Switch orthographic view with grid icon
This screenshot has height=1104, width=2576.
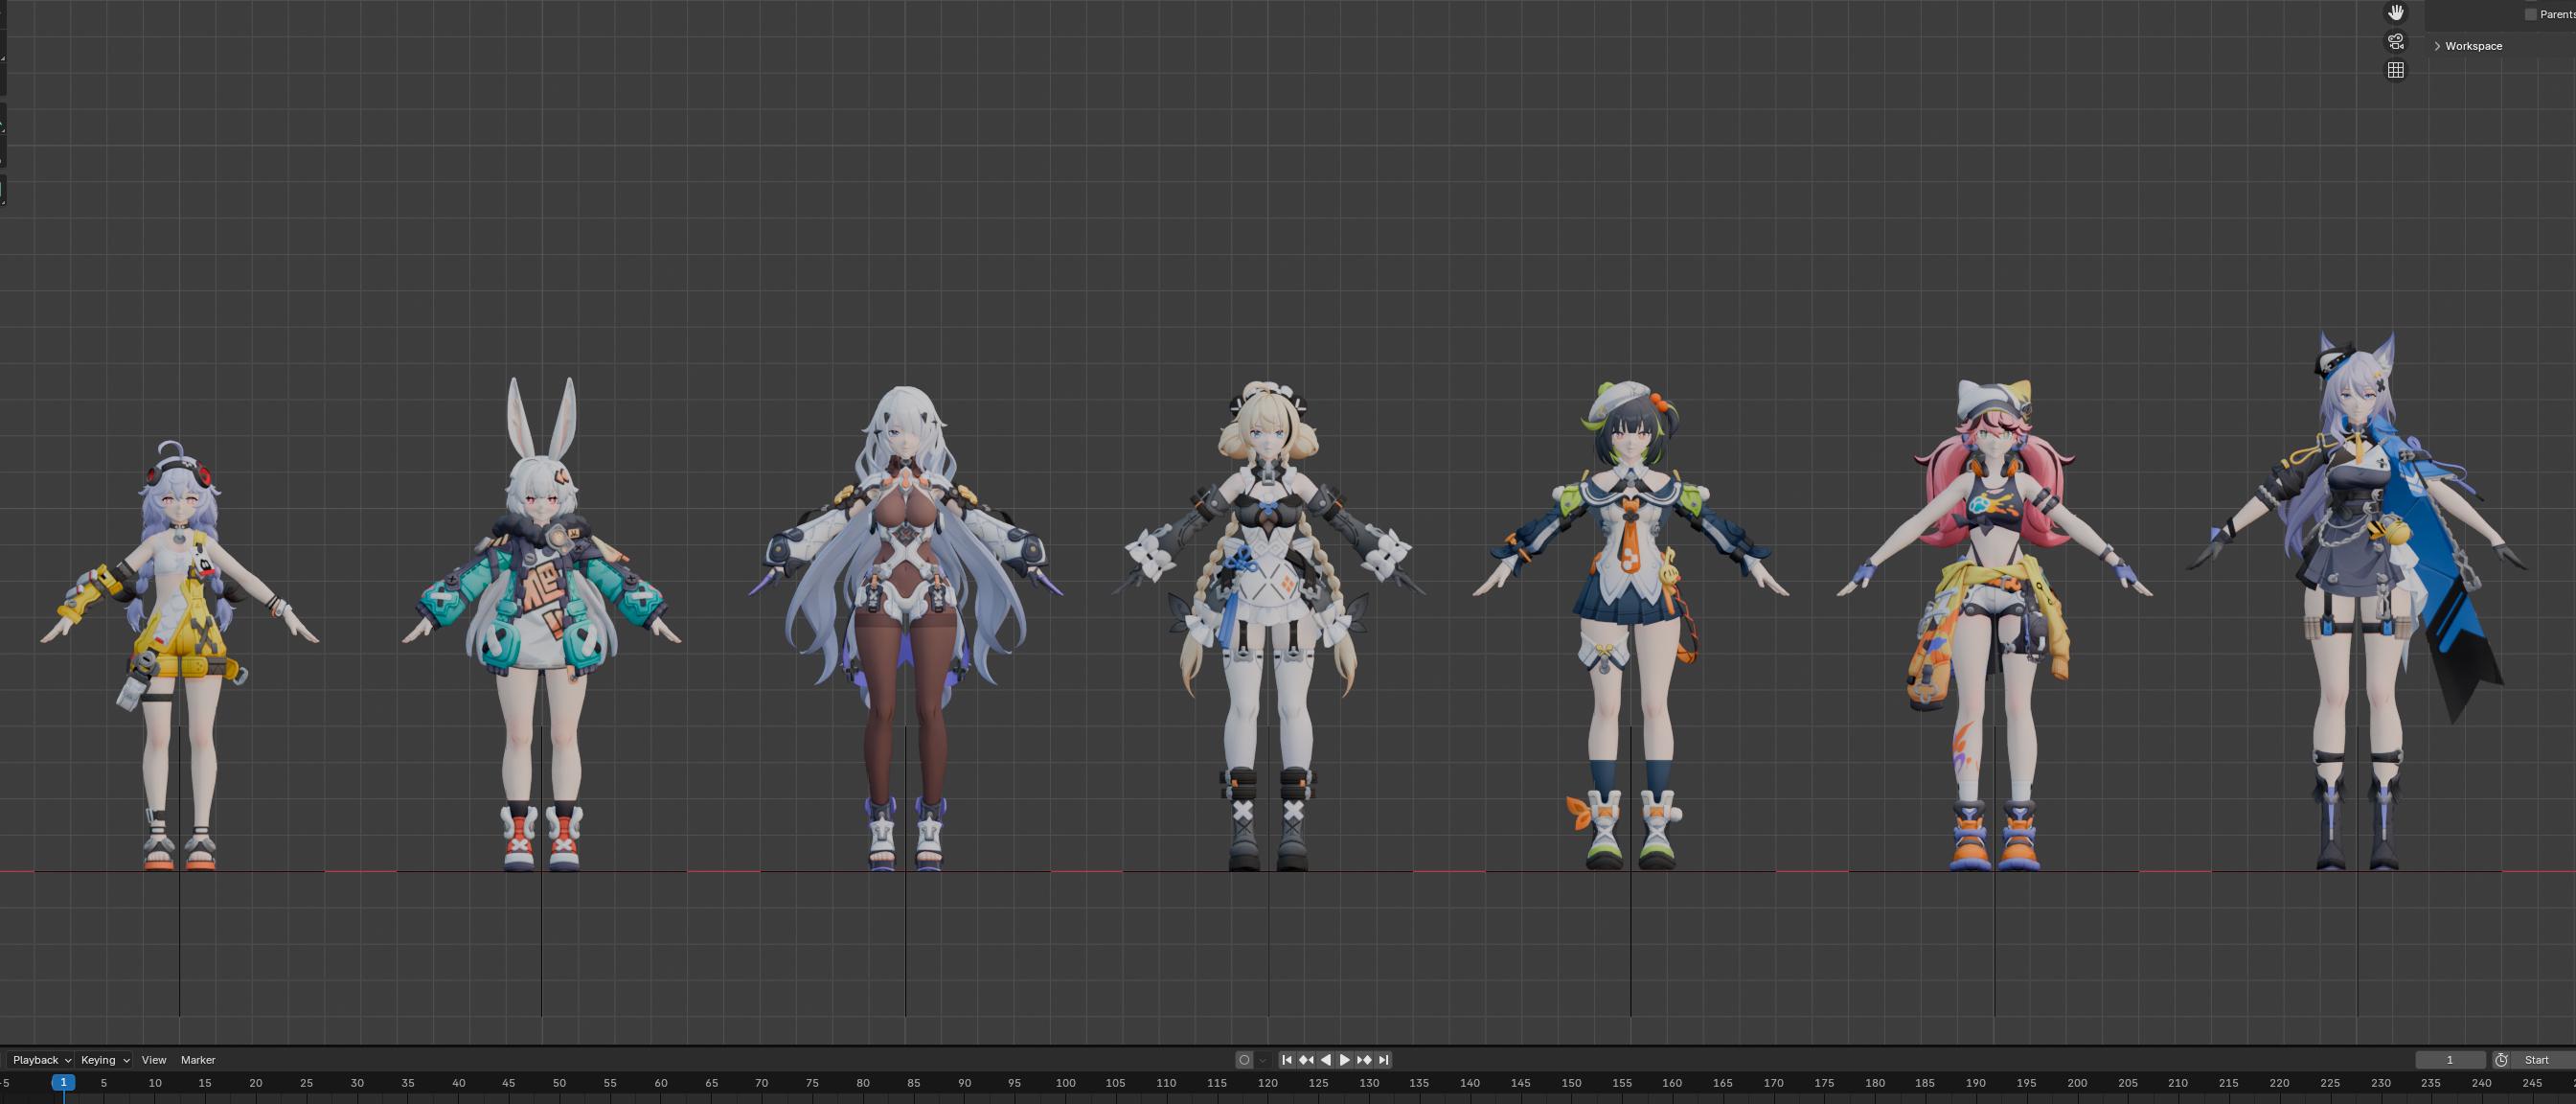[x=2395, y=71]
